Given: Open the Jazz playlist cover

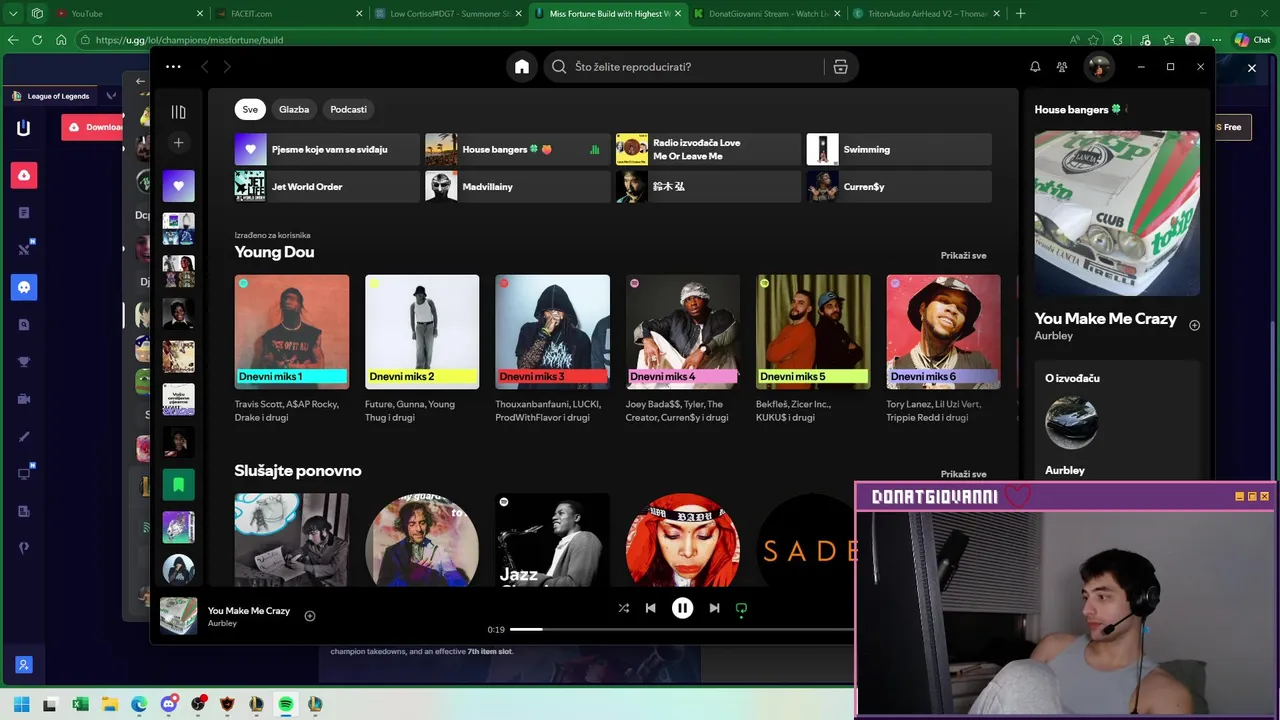Looking at the screenshot, I should pyautogui.click(x=552, y=539).
